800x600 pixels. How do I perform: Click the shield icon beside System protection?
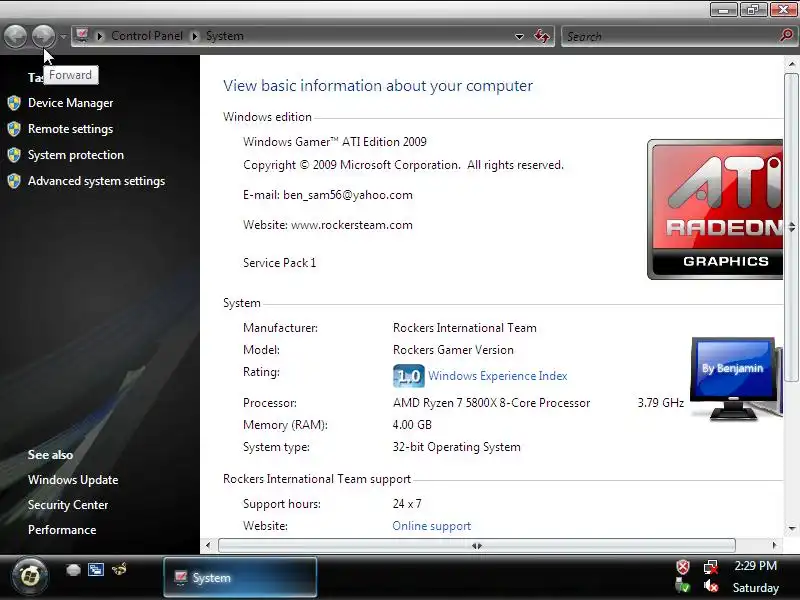coord(14,155)
